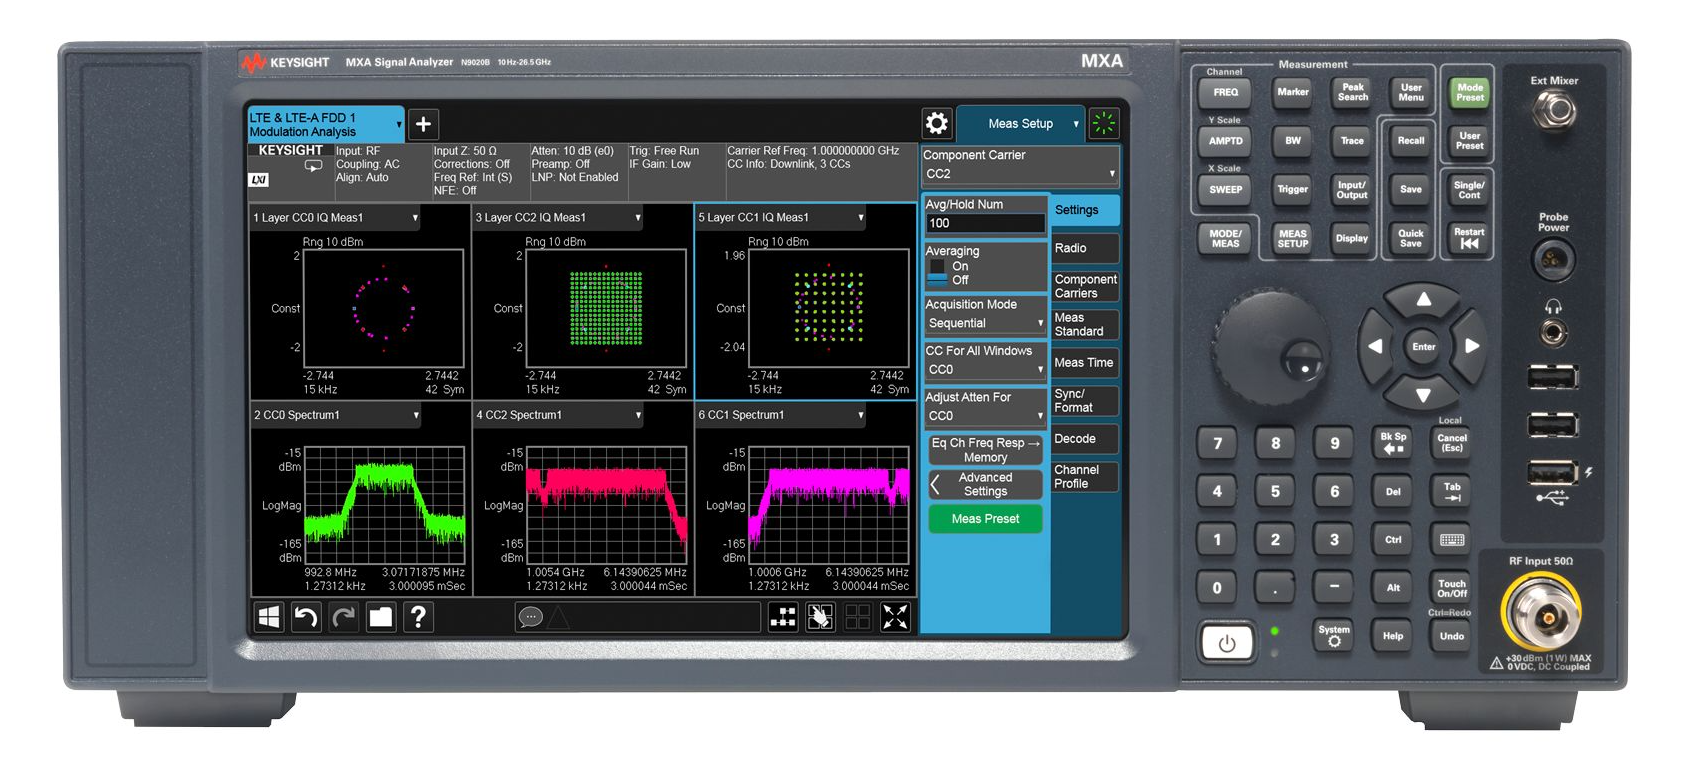Push the Bk Sp backspace key
The height and width of the screenshot is (766, 1690).
pyautogui.click(x=1393, y=443)
